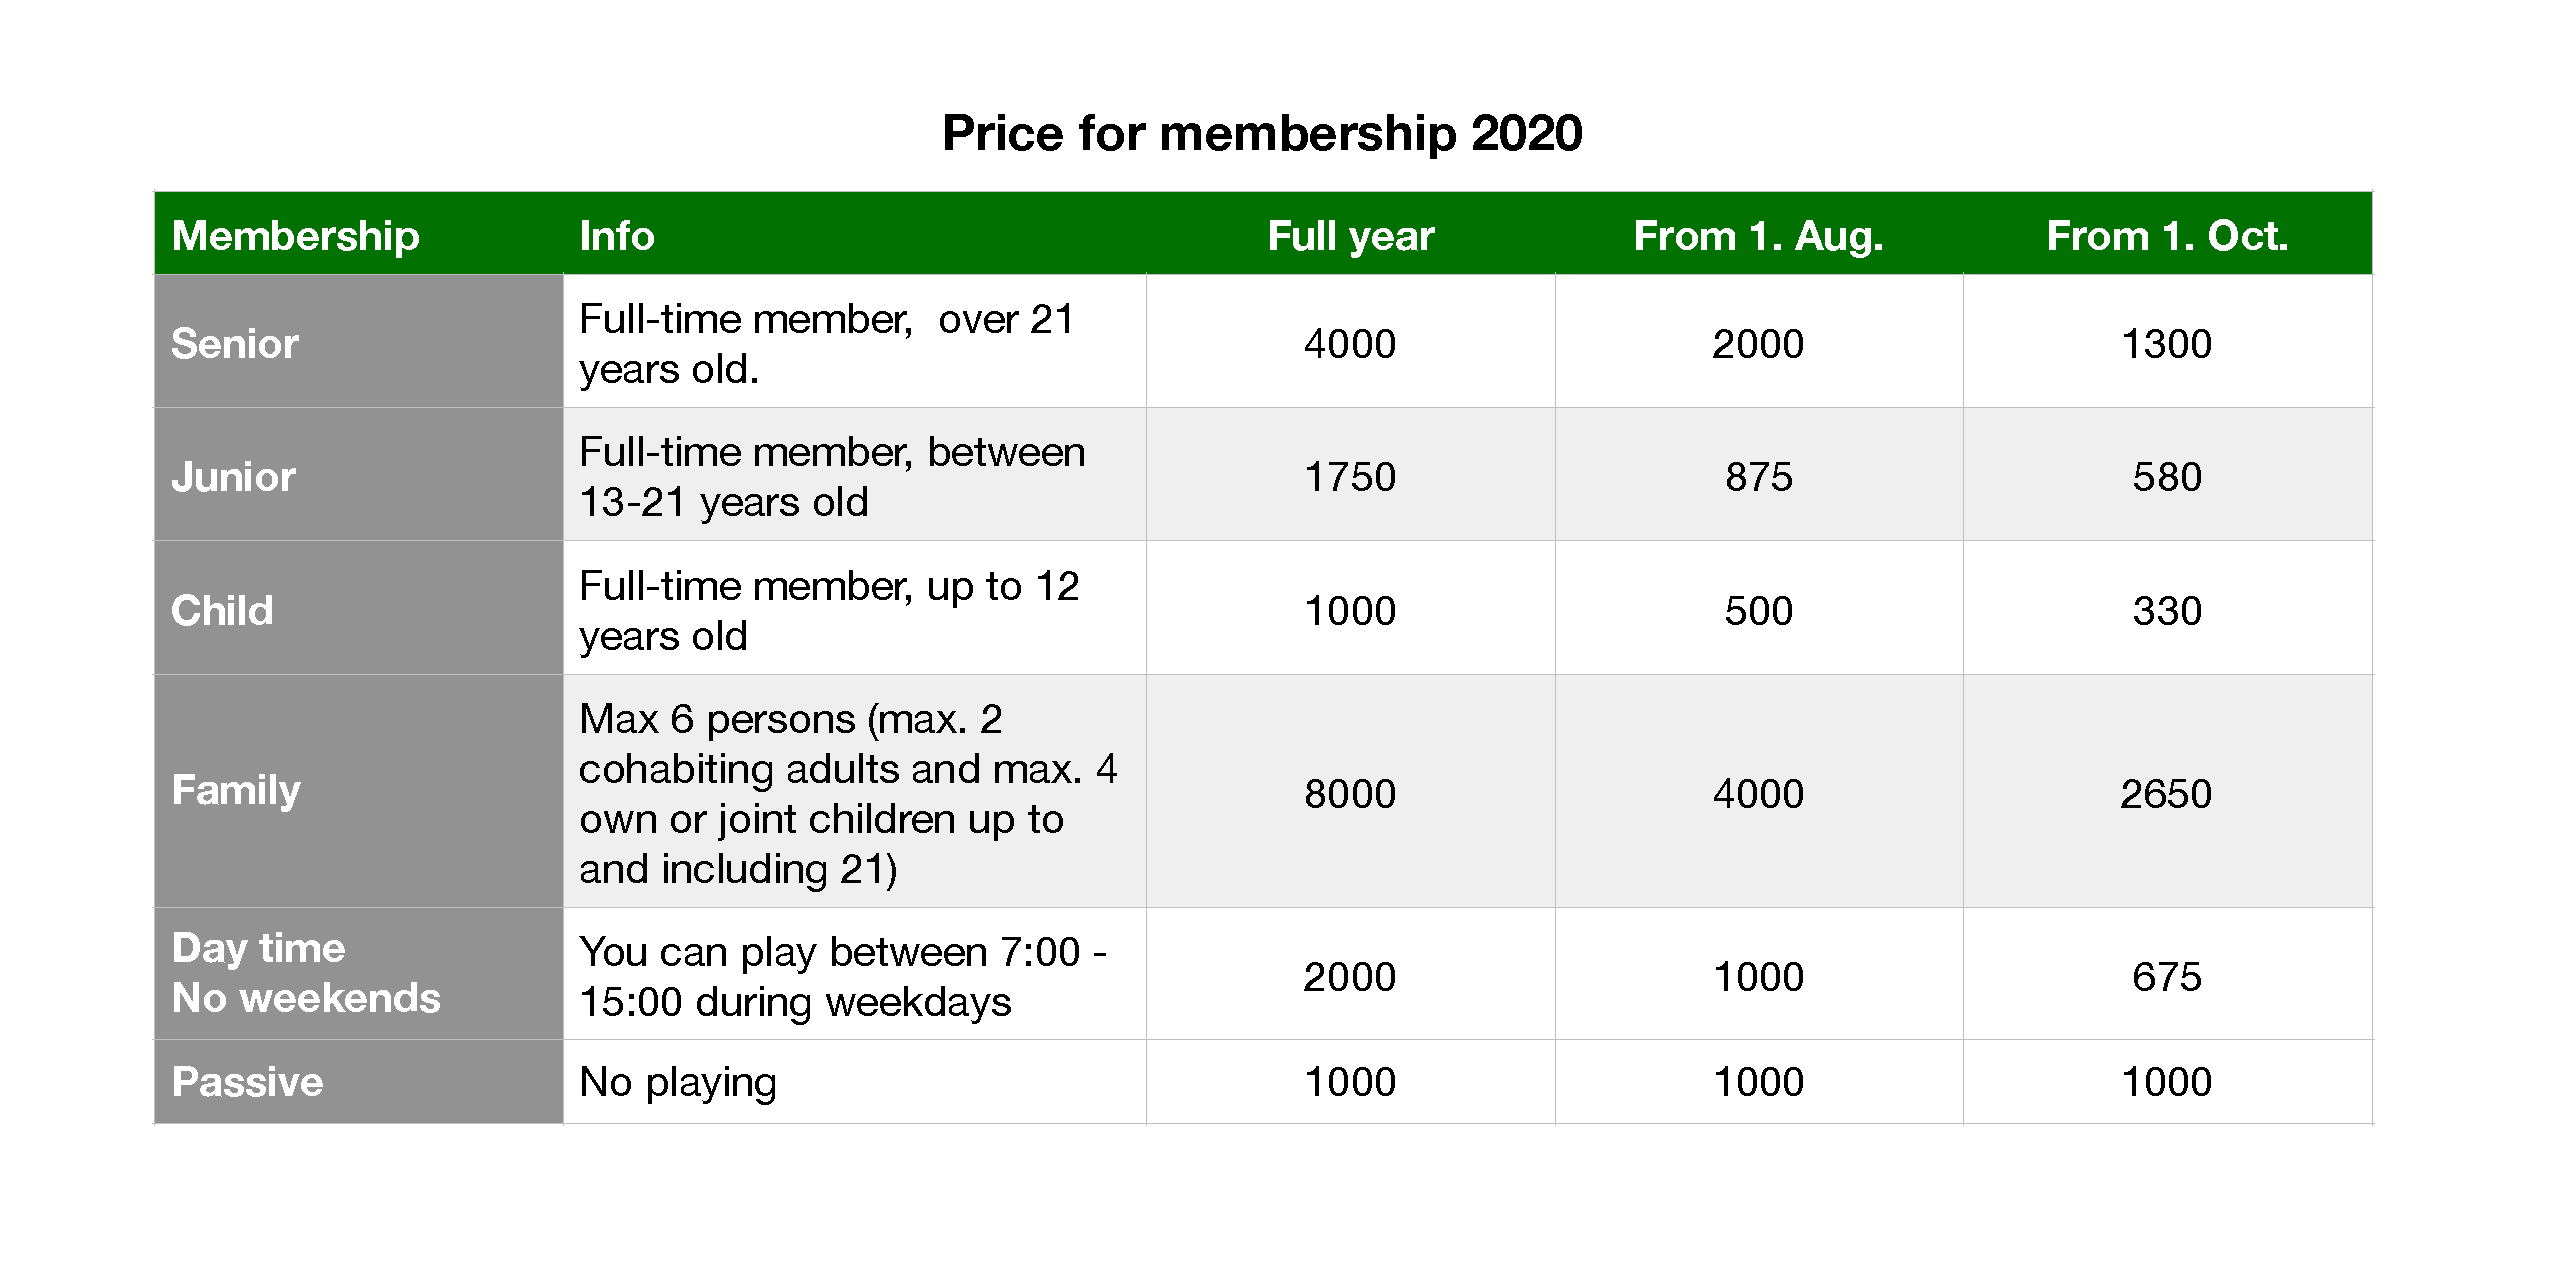2556x1265 pixels.
Task: Select the Passive membership row label
Action: click(x=247, y=1081)
